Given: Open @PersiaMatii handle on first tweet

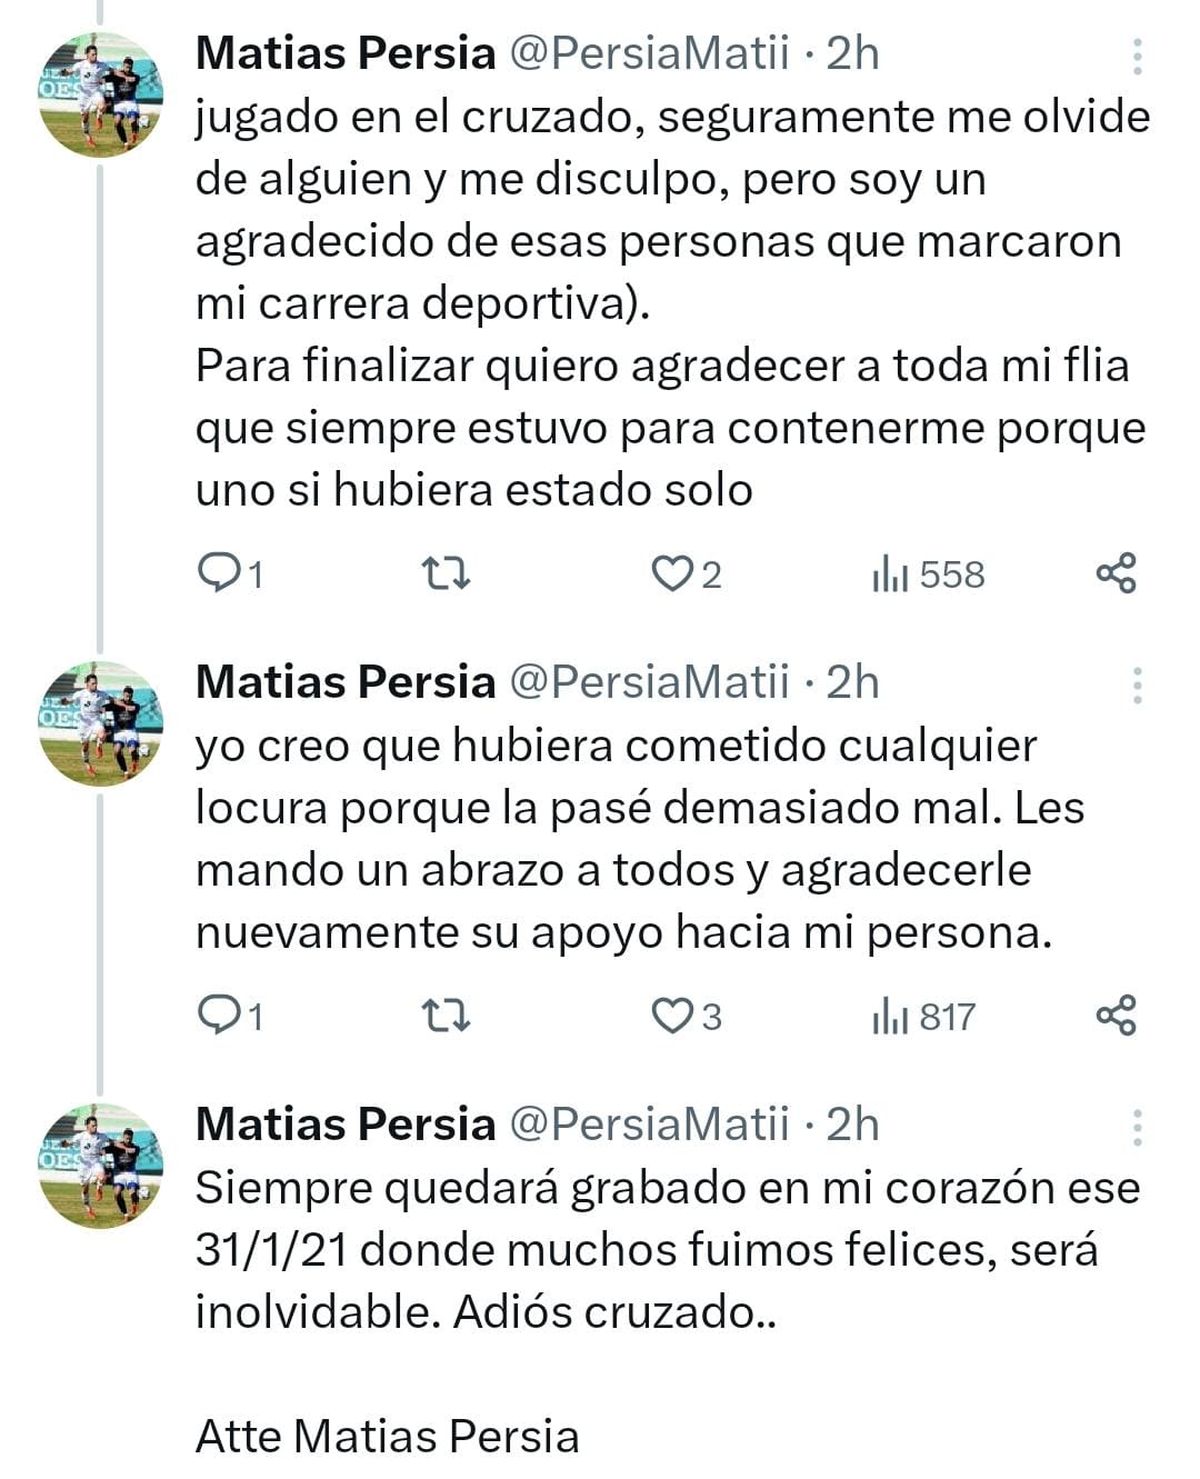Looking at the screenshot, I should [x=650, y=53].
